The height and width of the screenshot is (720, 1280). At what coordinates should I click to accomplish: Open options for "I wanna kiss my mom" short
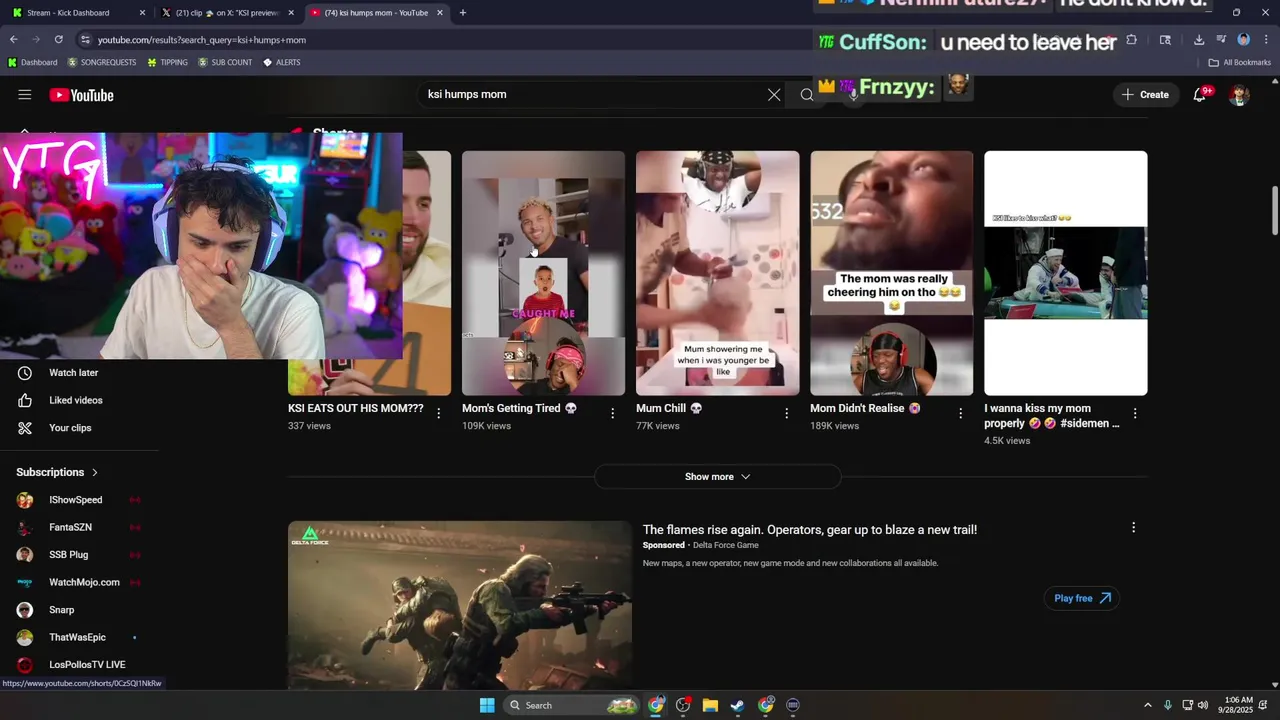1135,413
